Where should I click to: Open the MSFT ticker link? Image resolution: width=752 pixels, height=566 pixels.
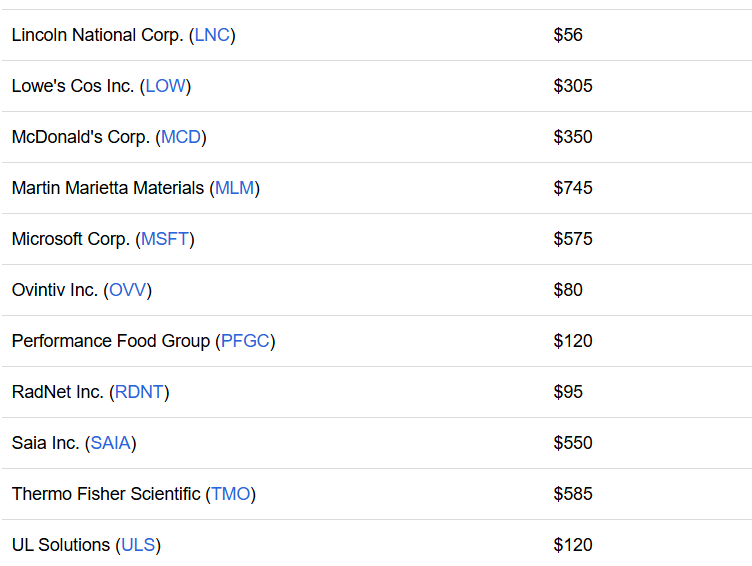[165, 239]
